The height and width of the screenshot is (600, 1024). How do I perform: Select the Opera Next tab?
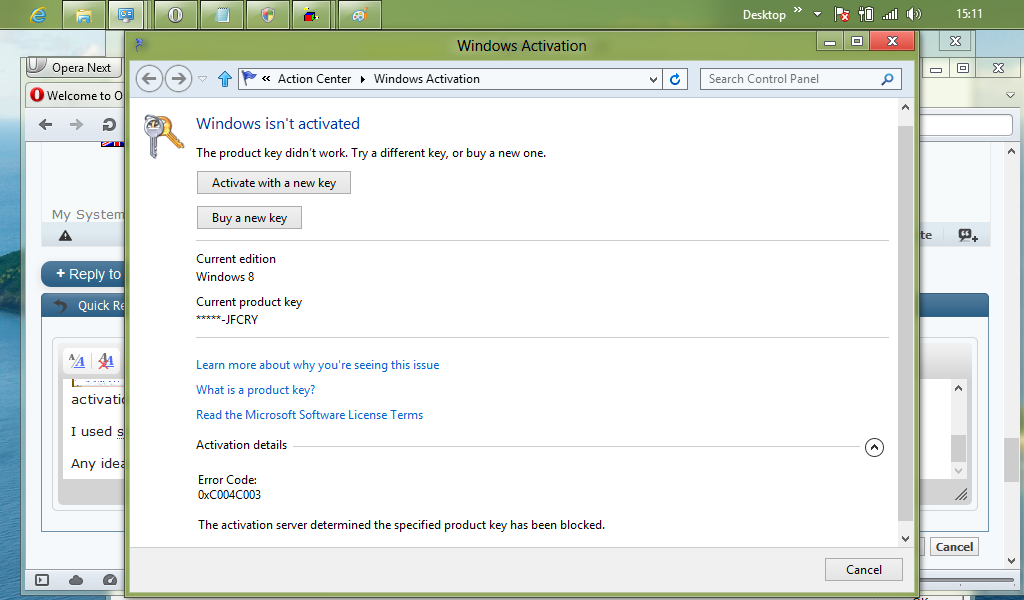[x=74, y=67]
